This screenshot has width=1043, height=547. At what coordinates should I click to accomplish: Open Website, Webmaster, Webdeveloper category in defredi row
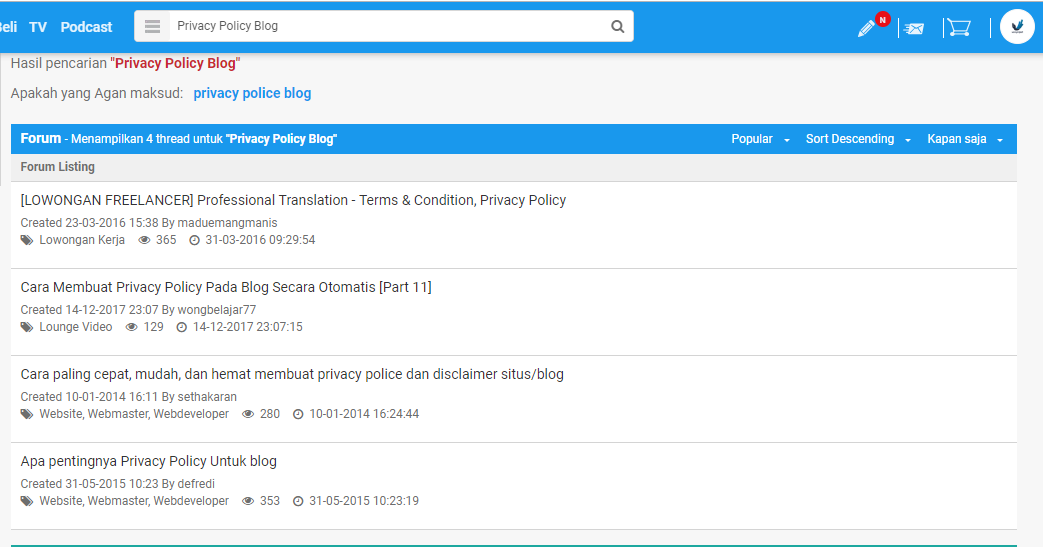pos(134,501)
